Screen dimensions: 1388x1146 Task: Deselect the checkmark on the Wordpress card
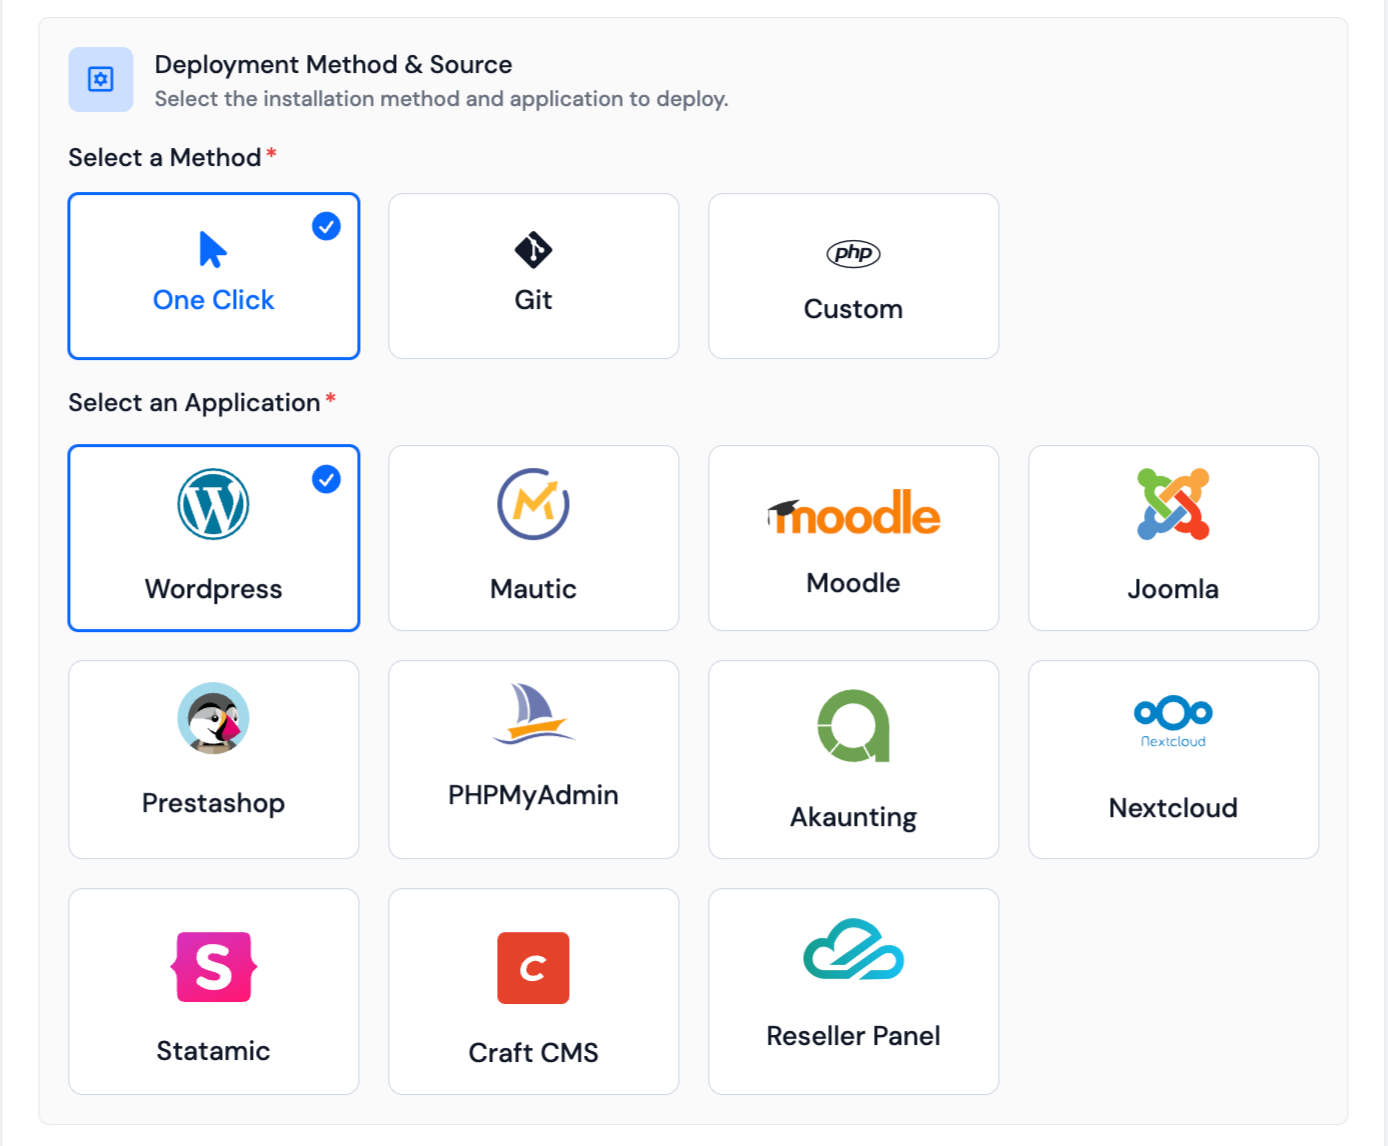tap(325, 480)
